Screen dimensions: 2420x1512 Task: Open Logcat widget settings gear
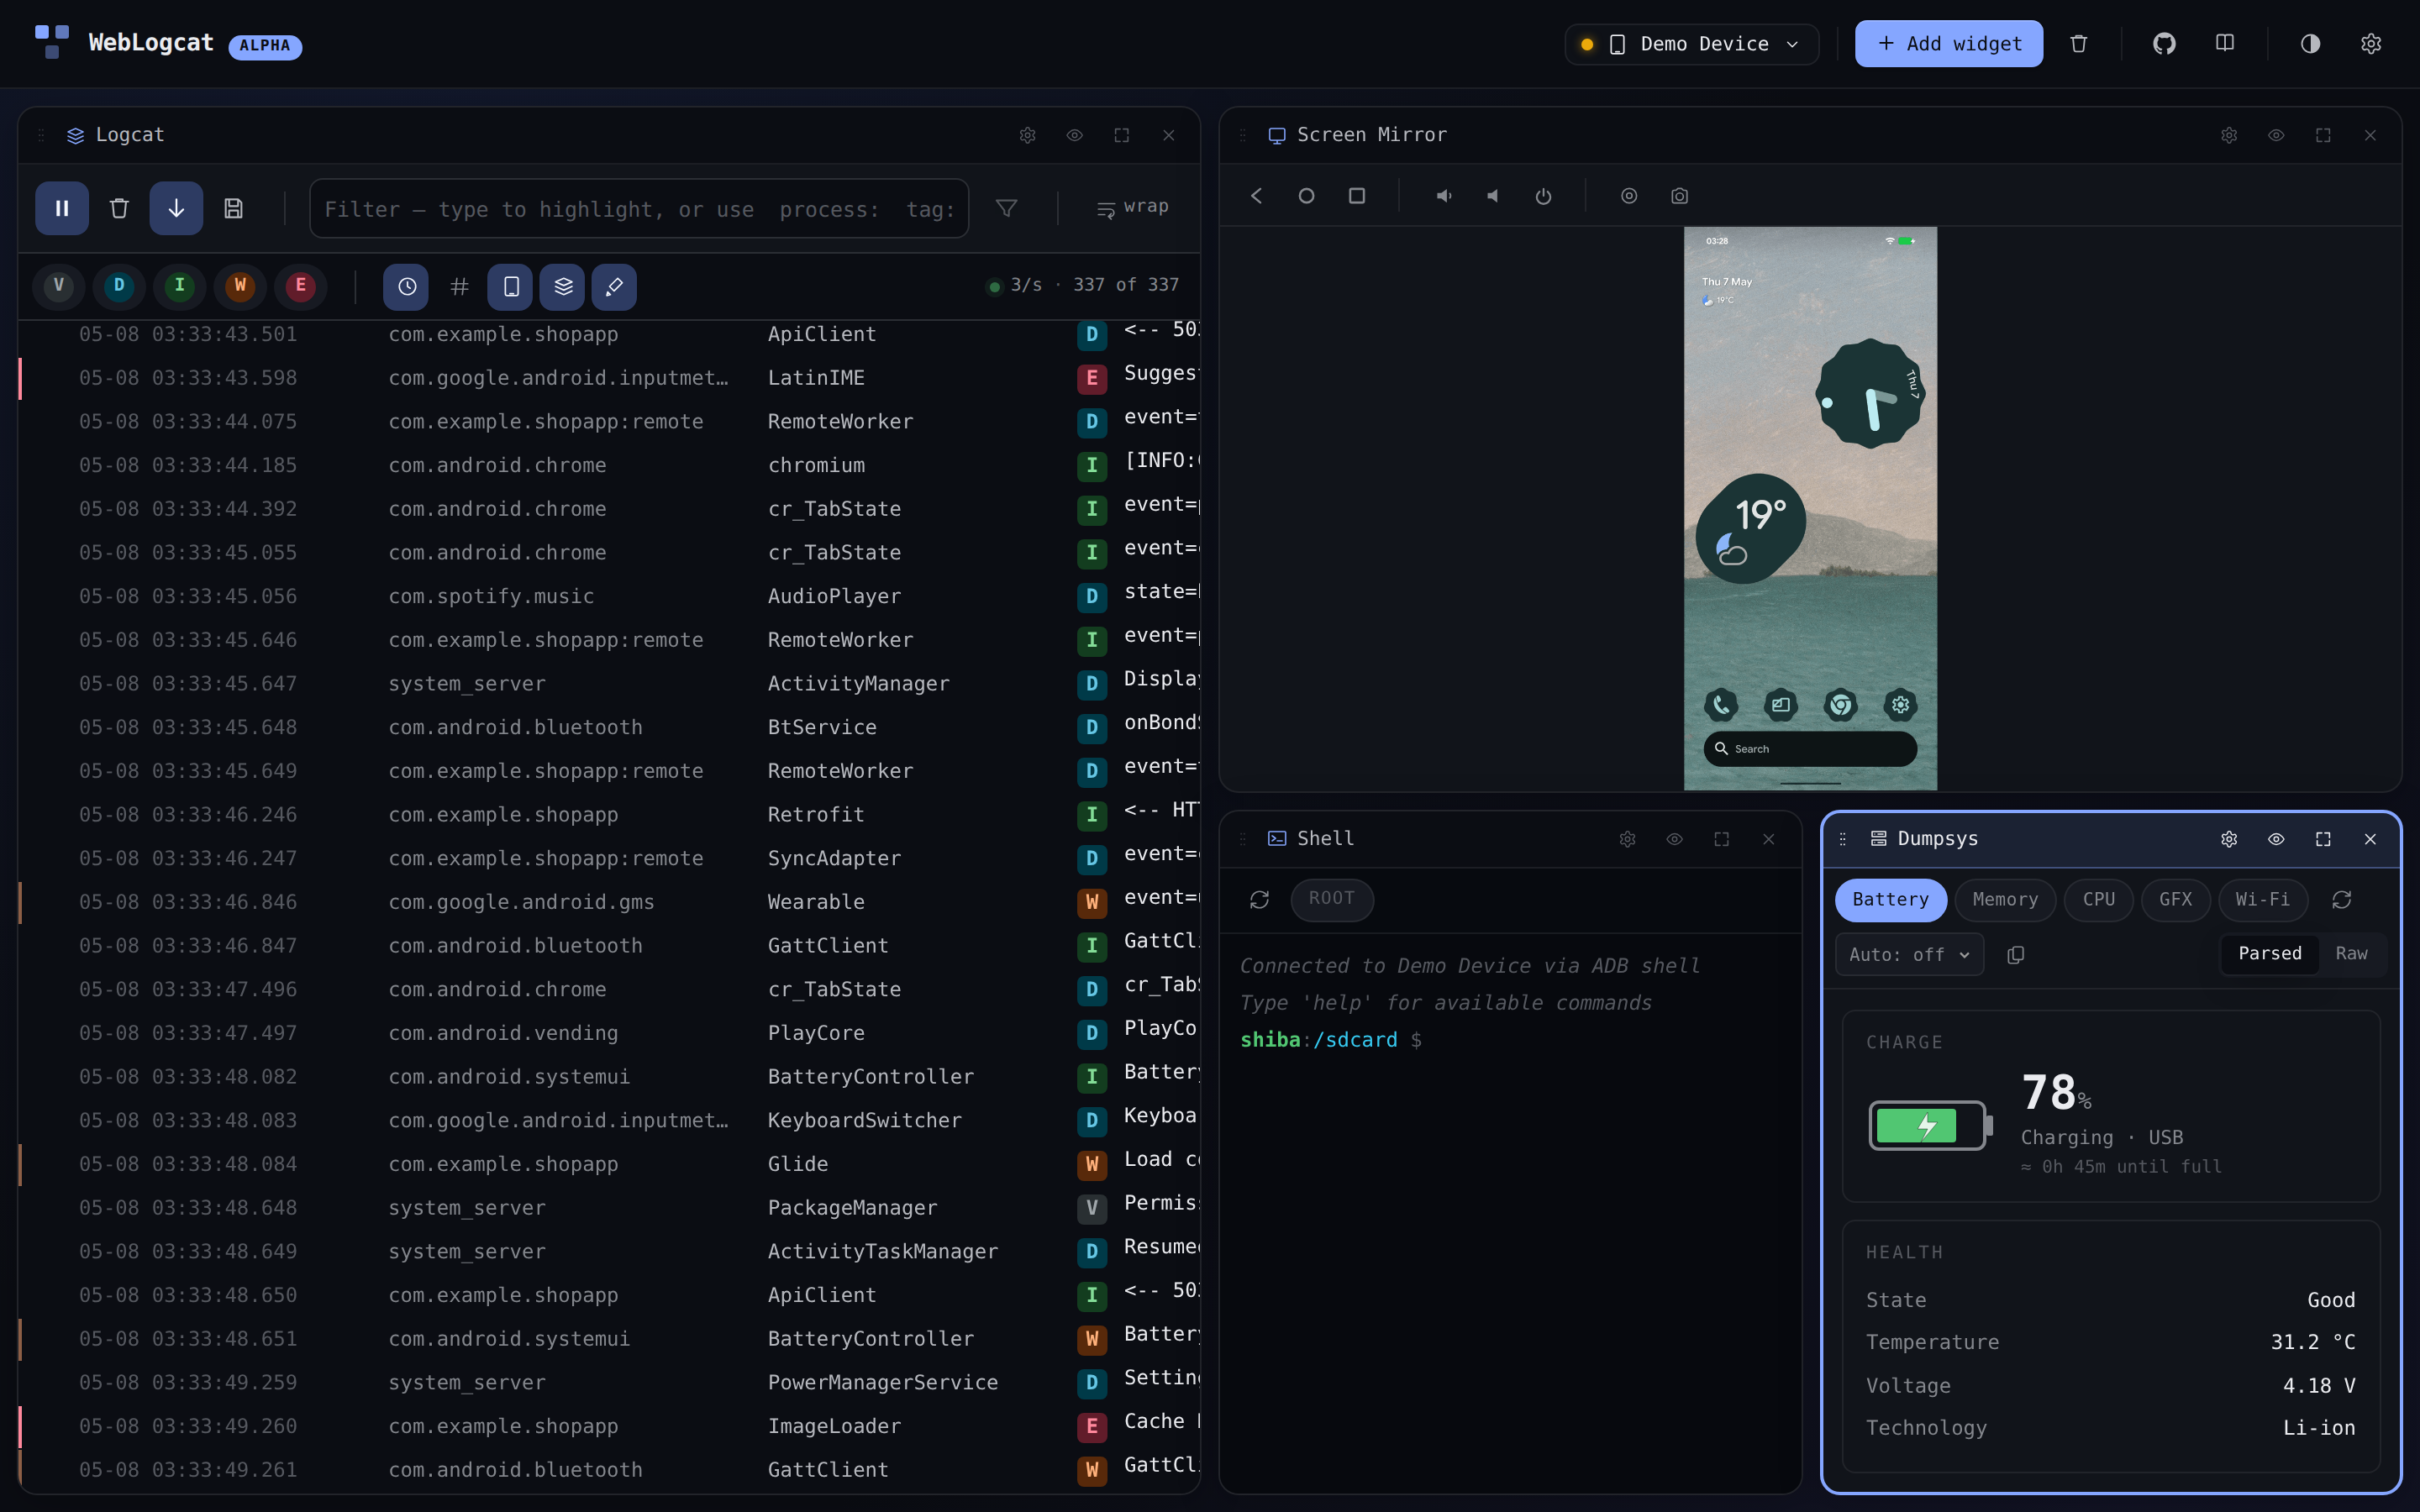tap(1027, 135)
